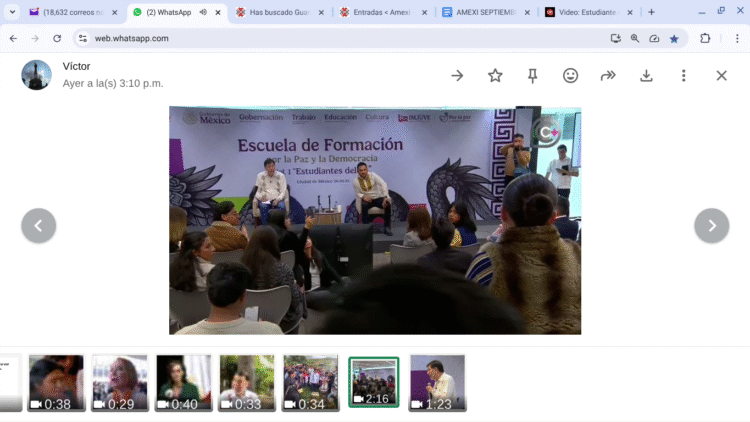Close the media viewer

(x=721, y=75)
